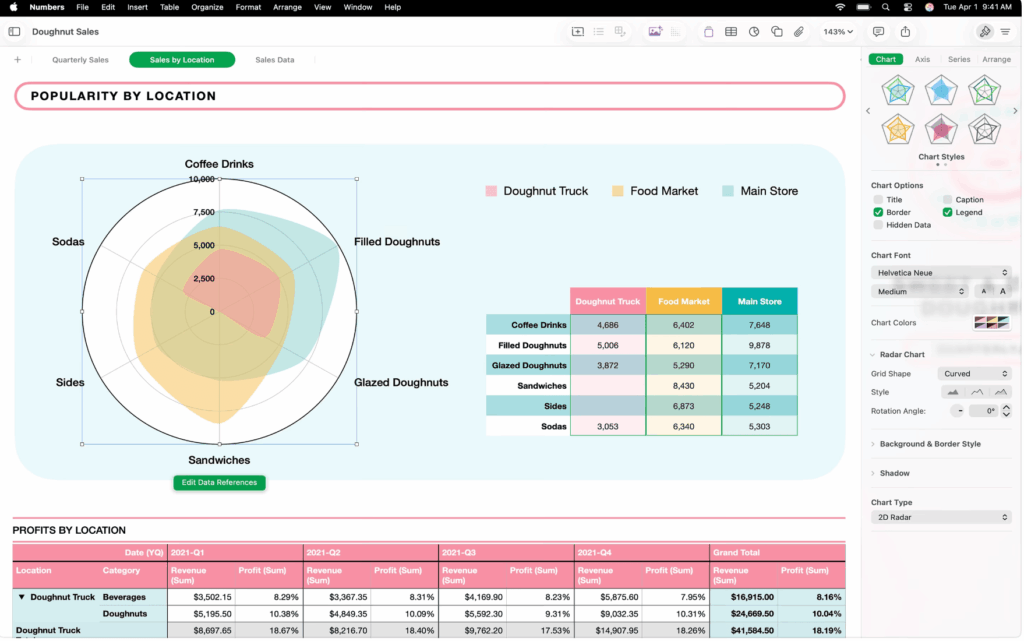The height and width of the screenshot is (641, 1024).
Task: Click the Edit Data References button
Action: coord(219,482)
